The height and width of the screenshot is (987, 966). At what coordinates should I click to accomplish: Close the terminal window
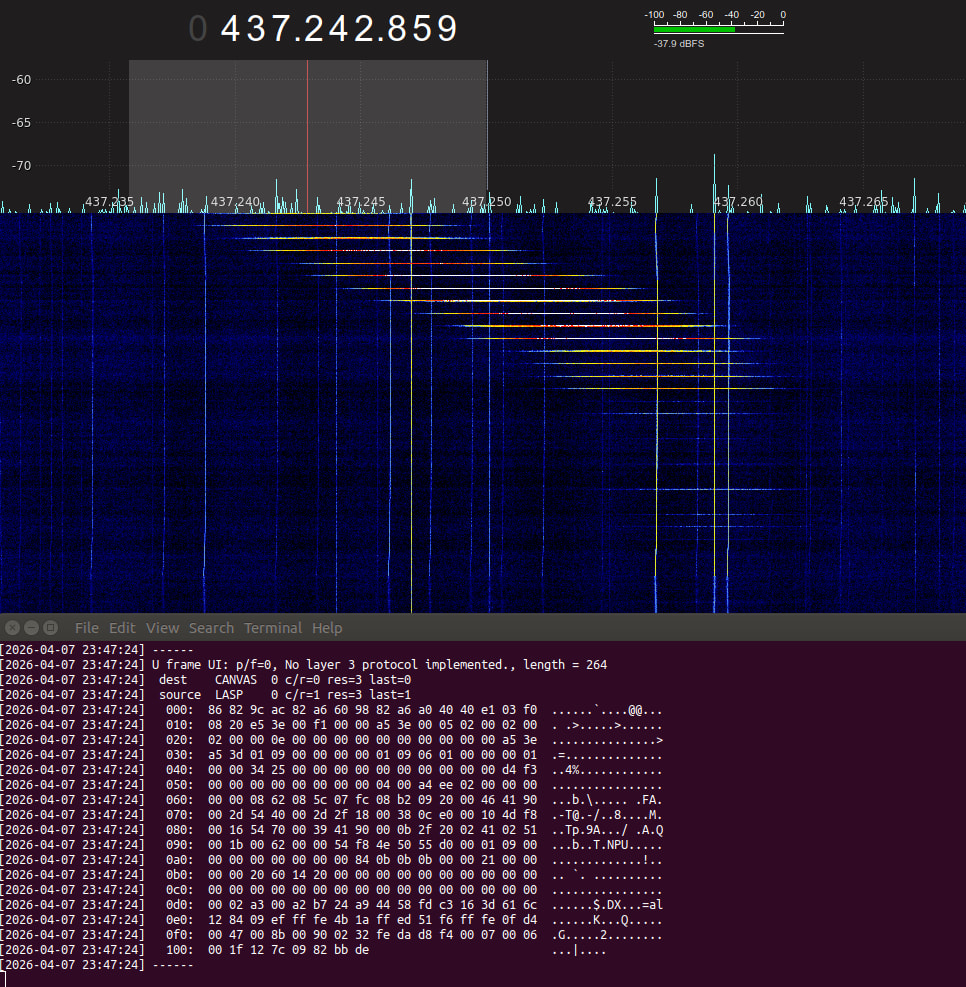click(x=11, y=628)
